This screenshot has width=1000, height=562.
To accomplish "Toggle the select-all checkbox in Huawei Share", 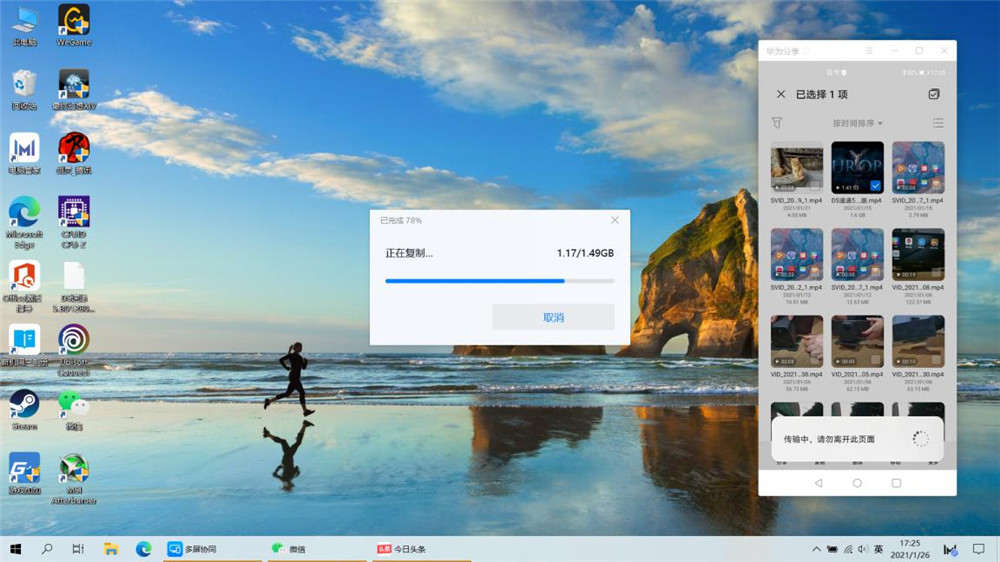I will point(934,94).
